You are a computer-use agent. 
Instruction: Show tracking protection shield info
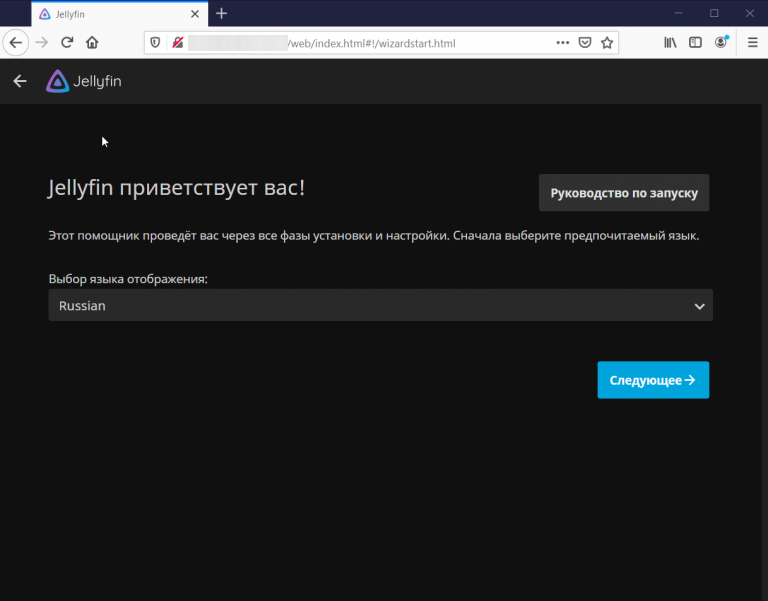155,43
